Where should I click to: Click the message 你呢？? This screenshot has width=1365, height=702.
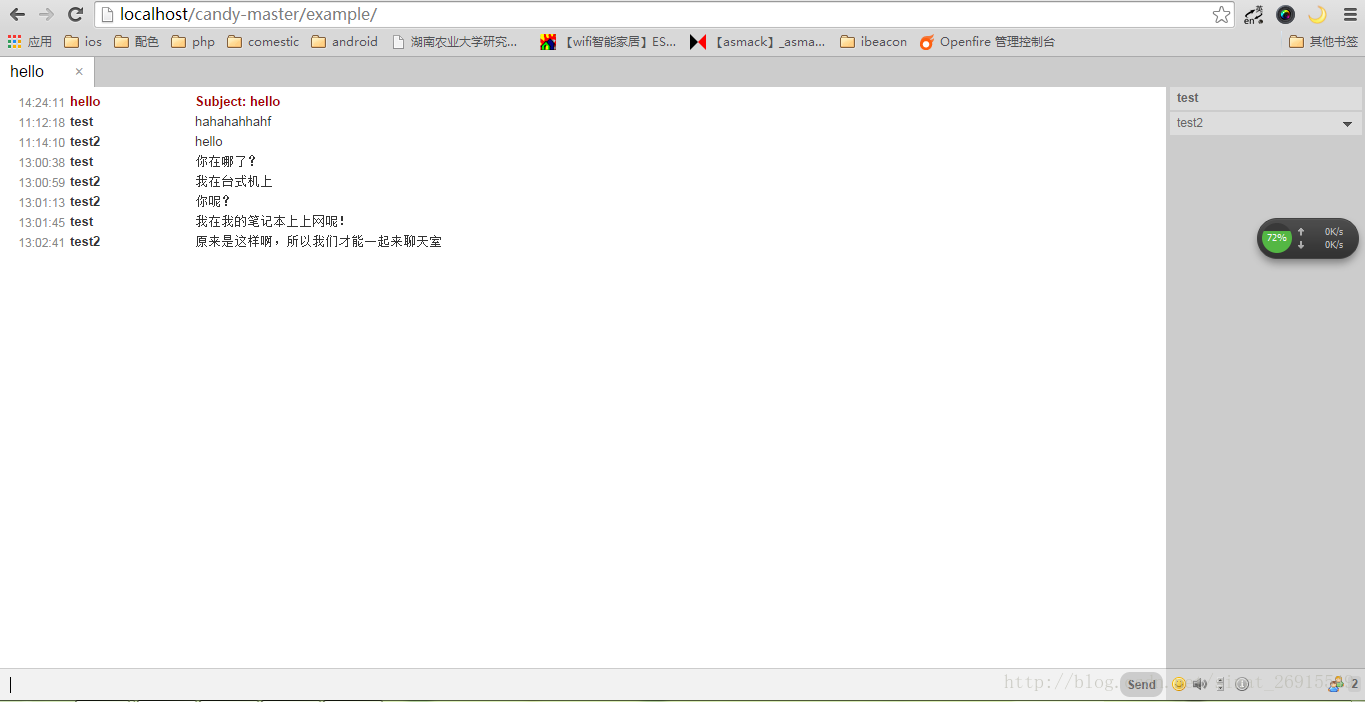213,202
